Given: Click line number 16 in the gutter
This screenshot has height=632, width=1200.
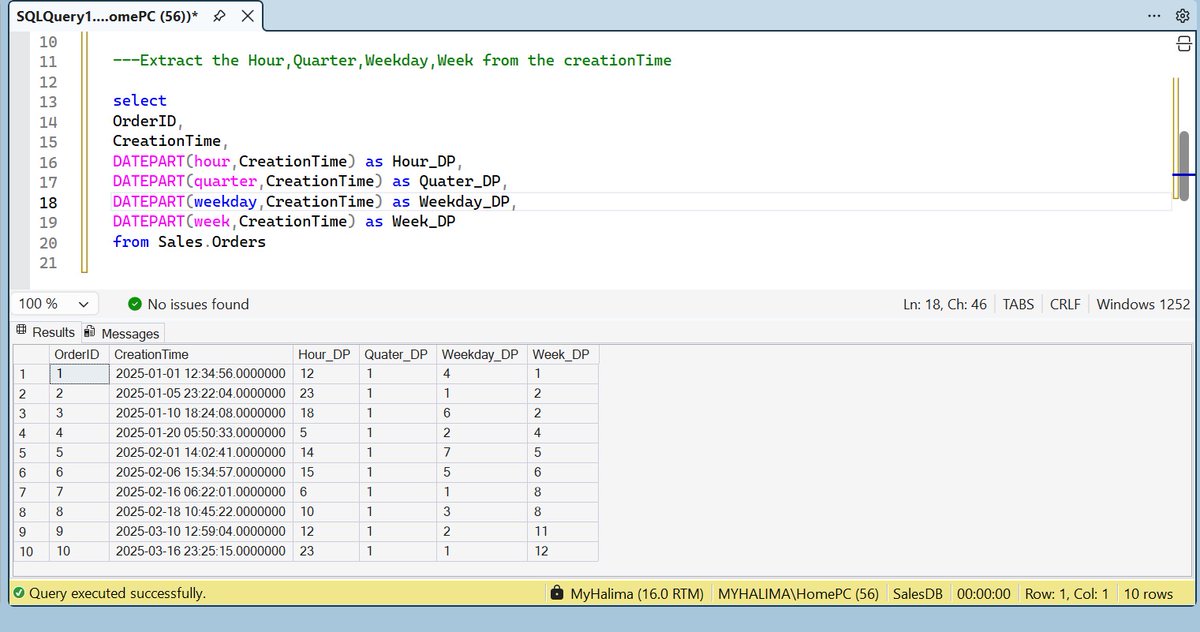Looking at the screenshot, I should click(x=47, y=162).
